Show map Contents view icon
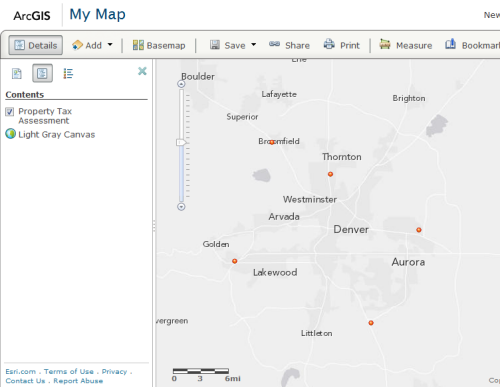The height and width of the screenshot is (387, 500). click(42, 73)
